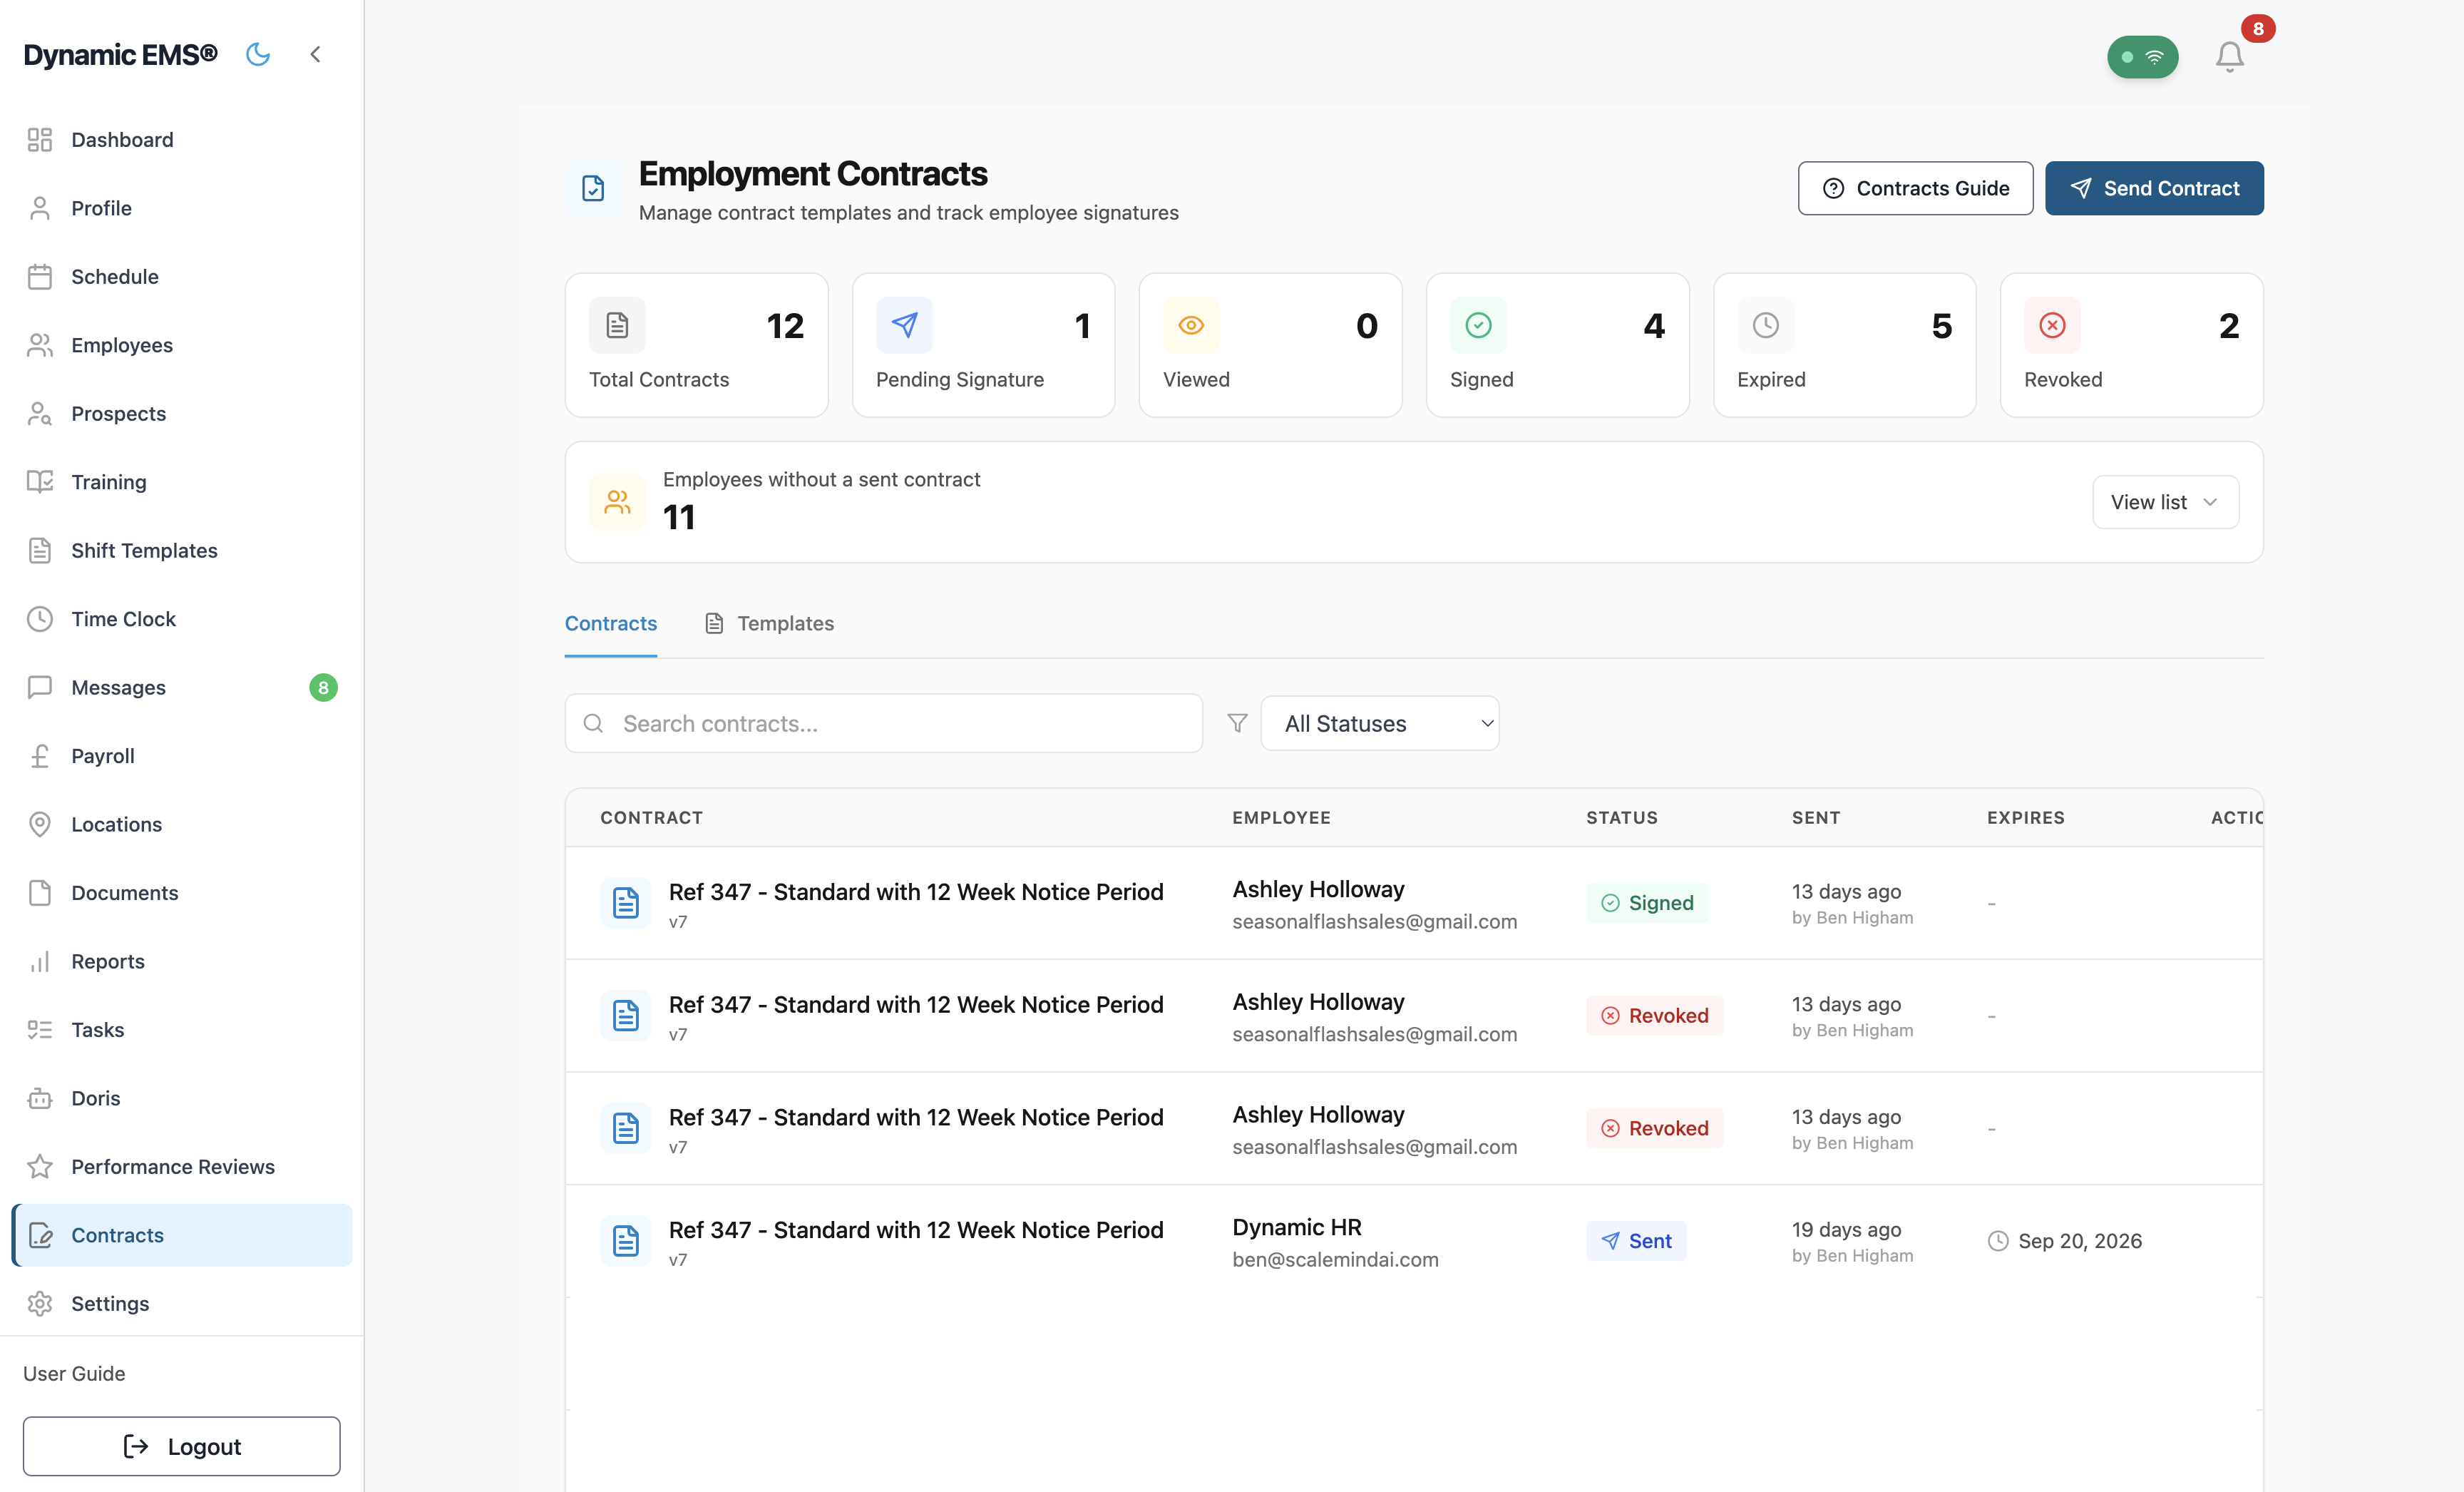Click ben@scalemindai.com email text
The image size is (2464, 1492).
pos(1335,1260)
